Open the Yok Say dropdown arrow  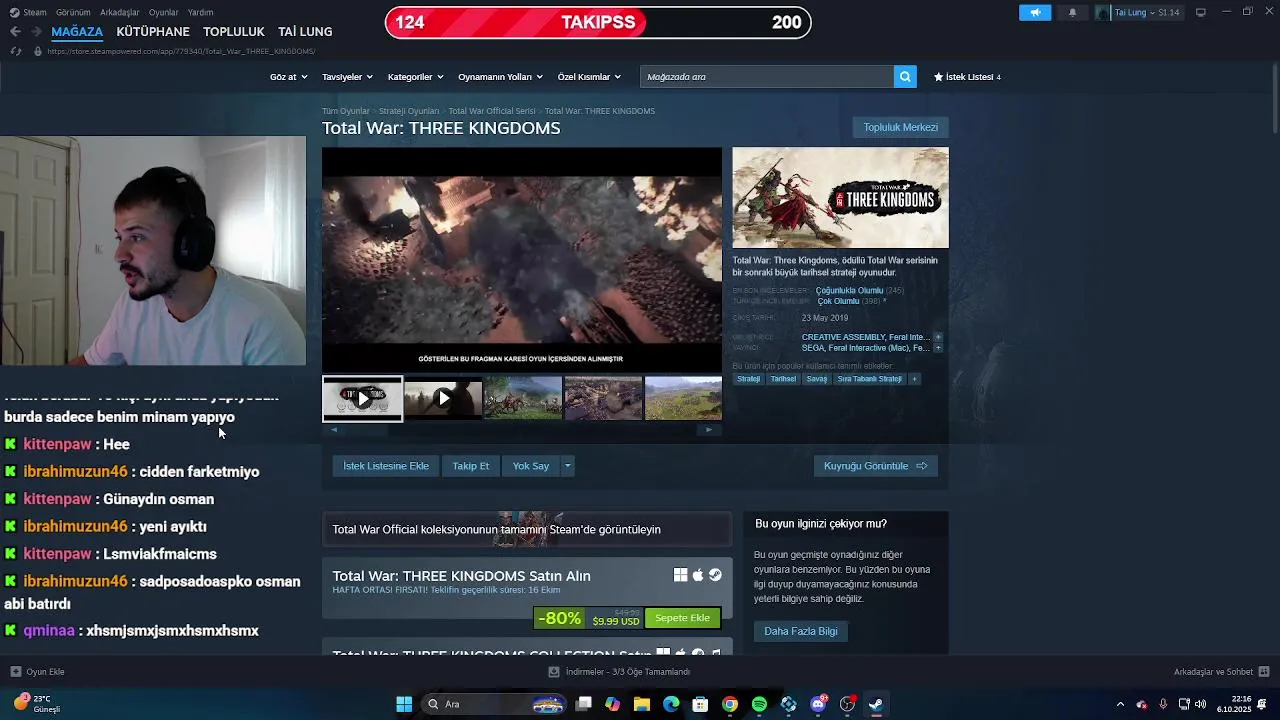(x=567, y=466)
